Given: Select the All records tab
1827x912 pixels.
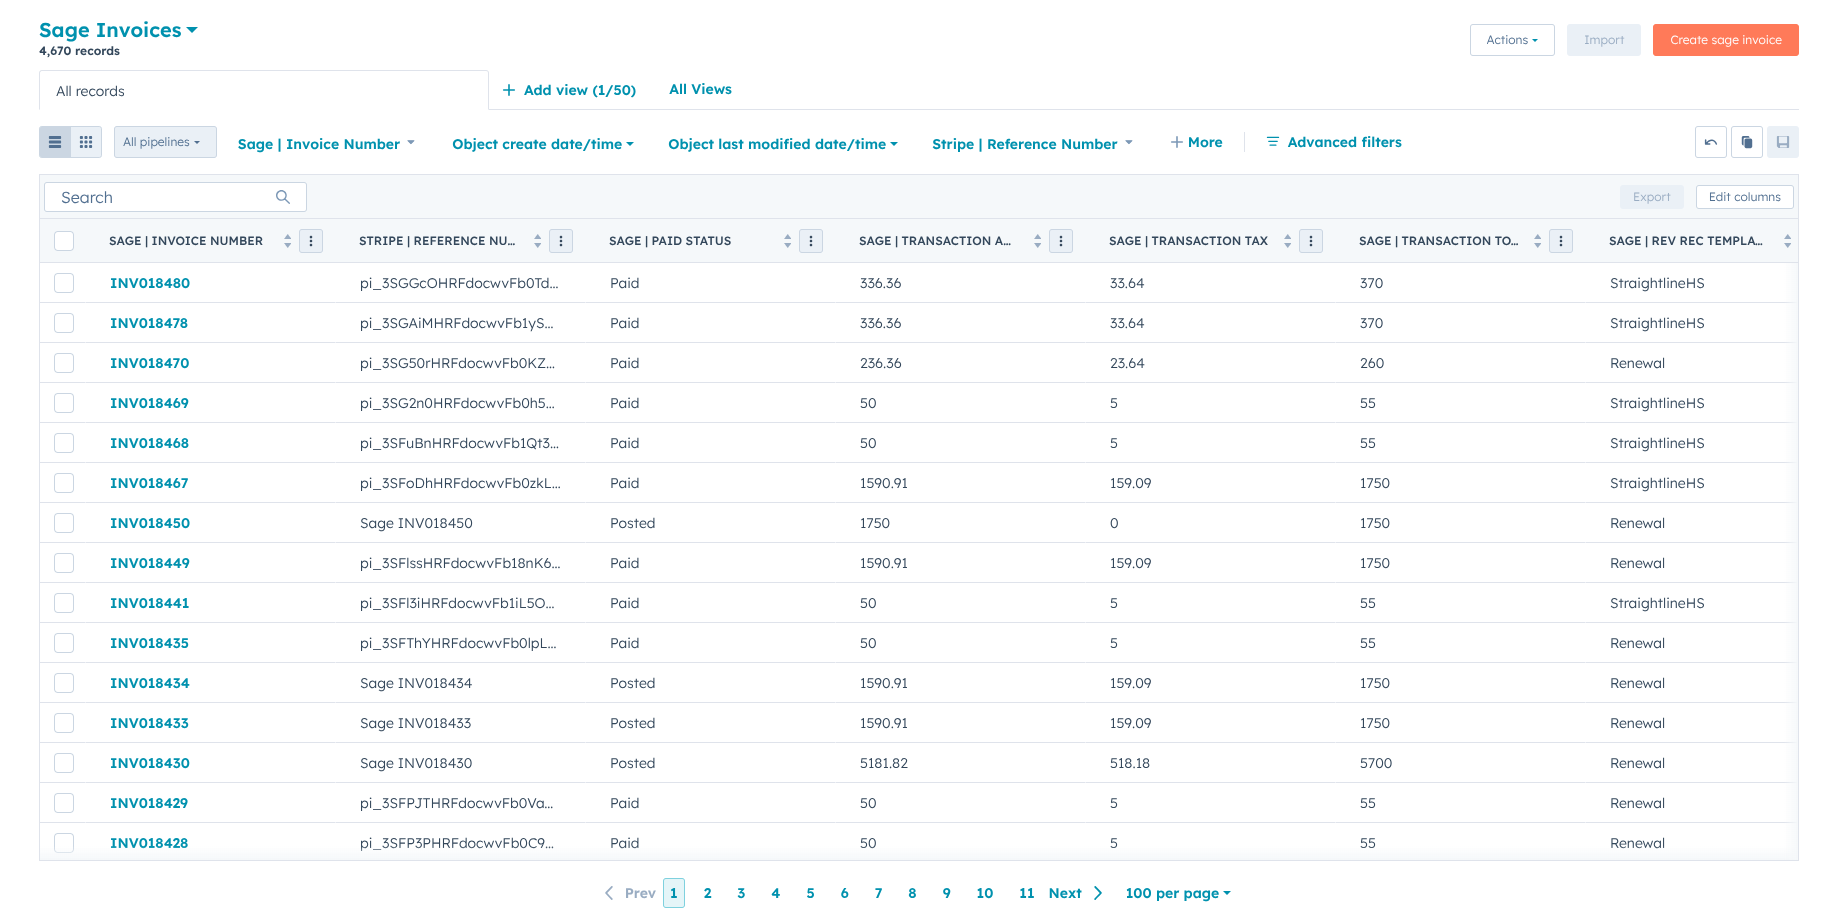Looking at the screenshot, I should 91,91.
